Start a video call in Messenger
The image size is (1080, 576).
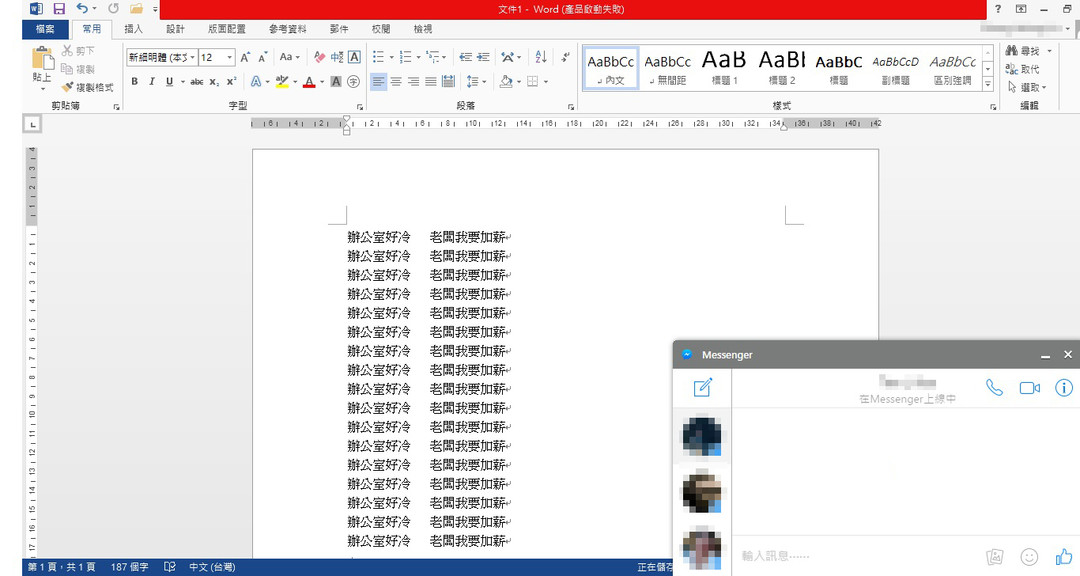[1030, 388]
